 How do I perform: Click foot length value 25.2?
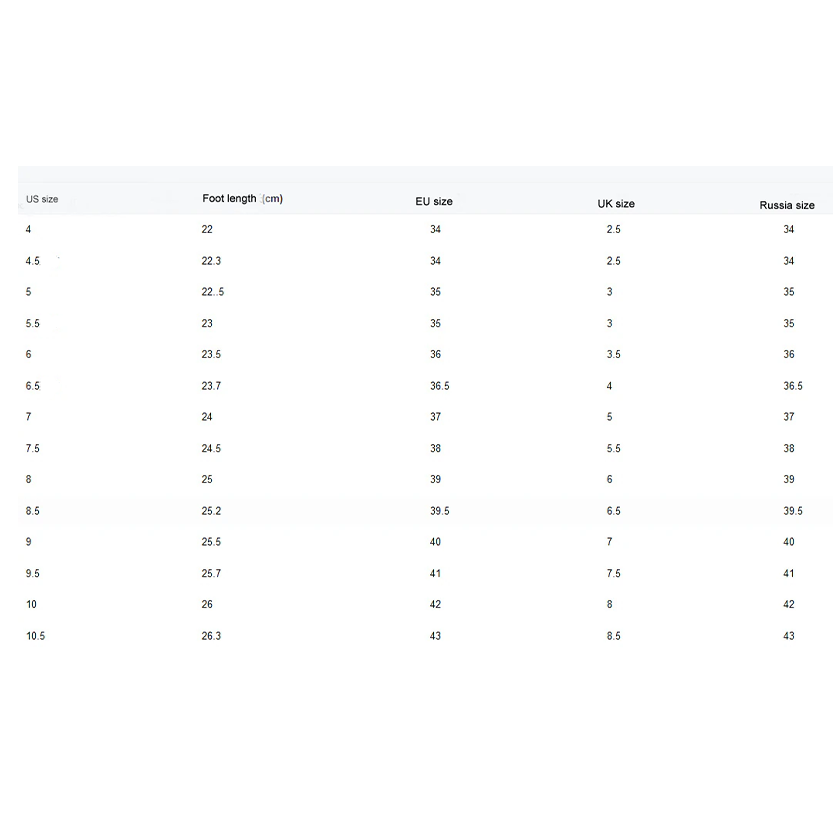tap(211, 511)
